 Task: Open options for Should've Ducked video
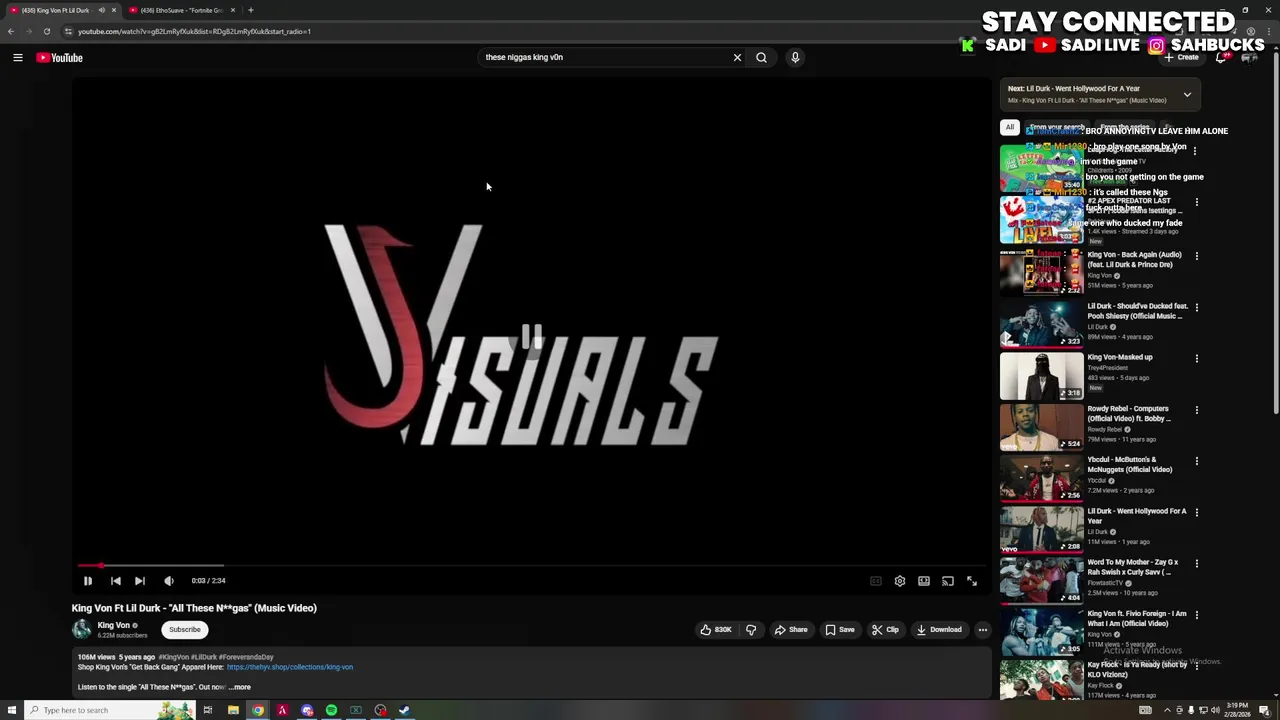point(1196,307)
